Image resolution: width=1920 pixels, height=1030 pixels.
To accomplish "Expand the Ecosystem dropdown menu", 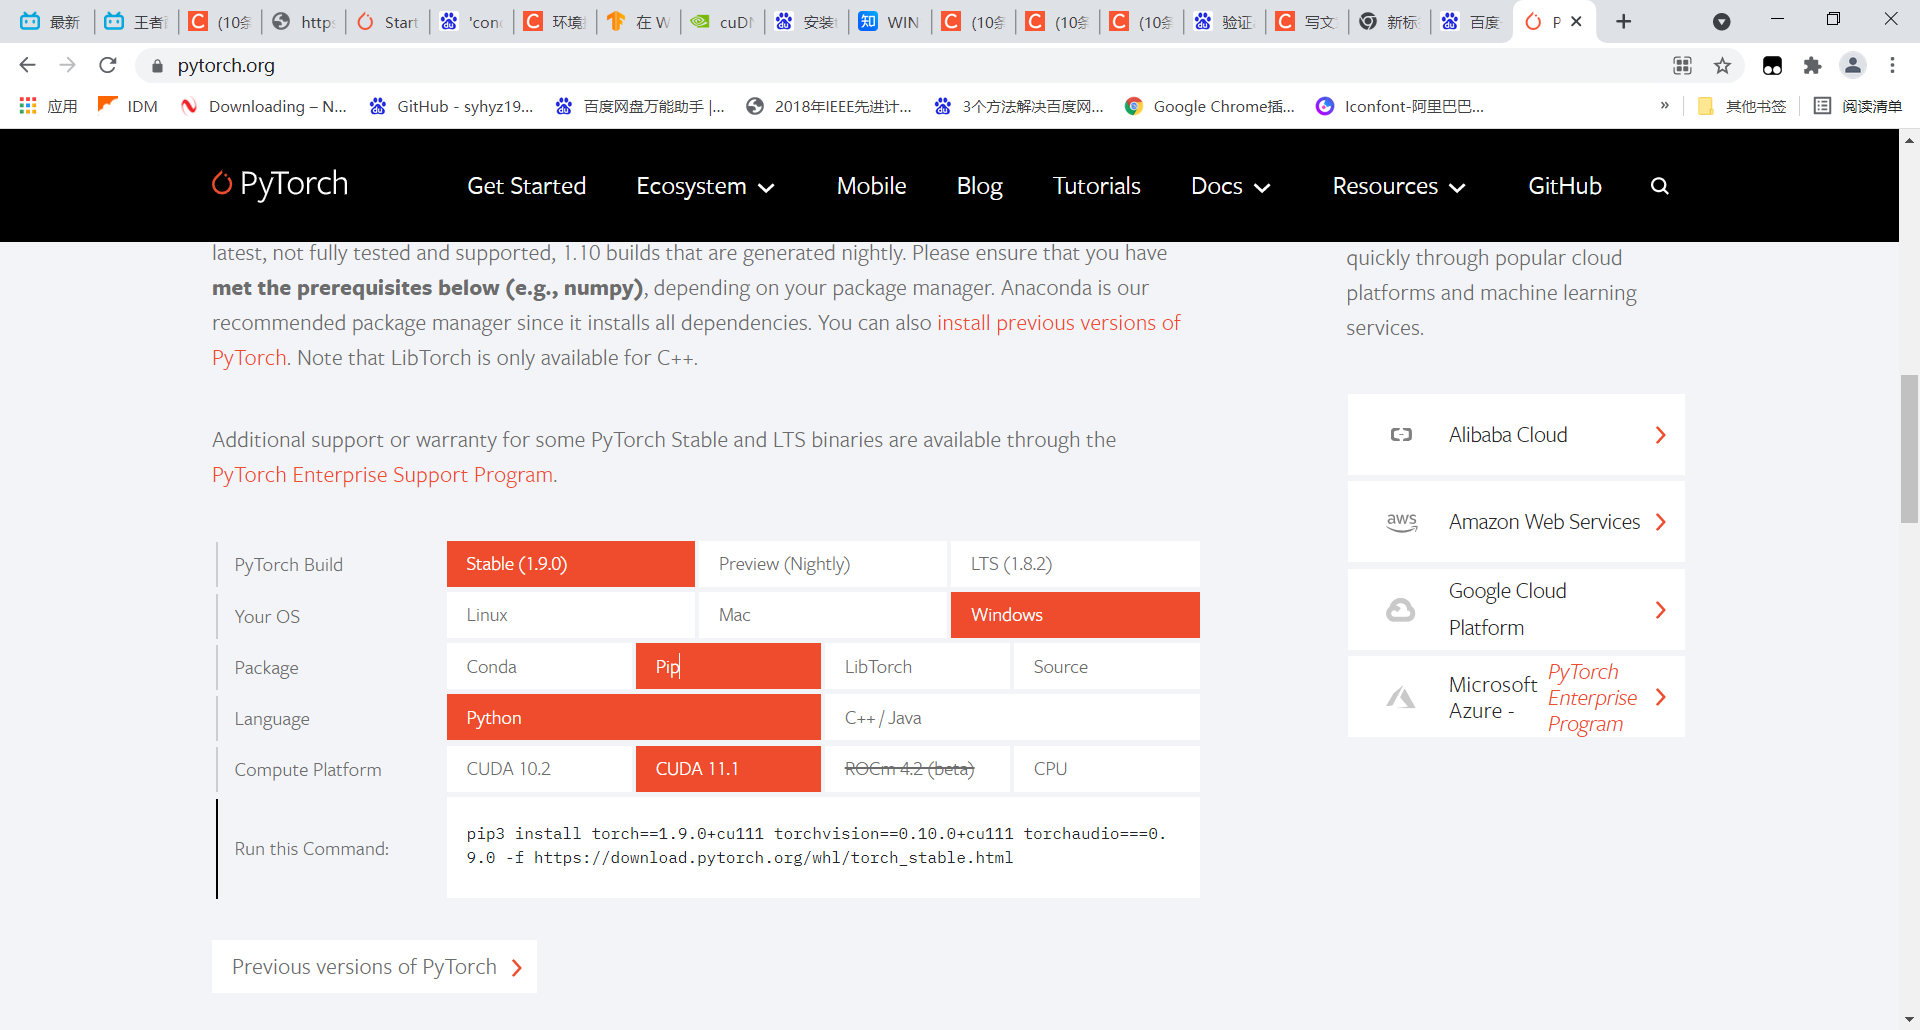I will [x=706, y=186].
